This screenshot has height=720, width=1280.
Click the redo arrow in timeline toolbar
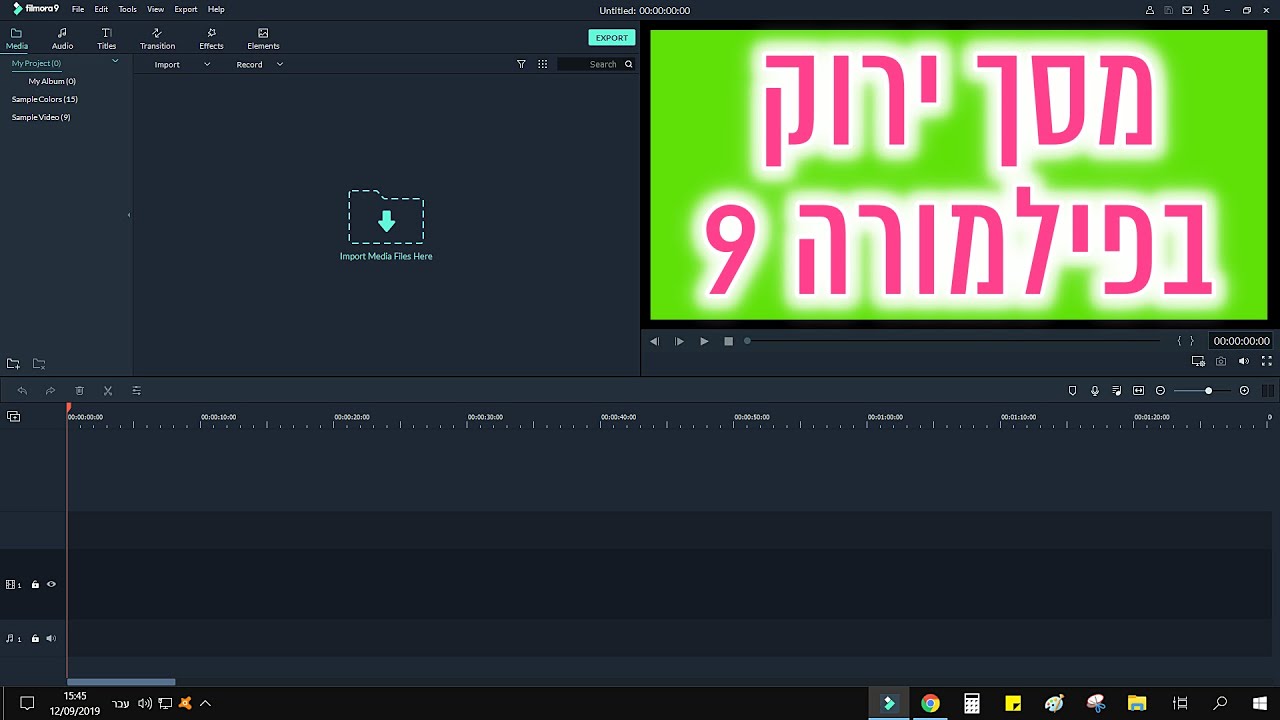pos(50,391)
